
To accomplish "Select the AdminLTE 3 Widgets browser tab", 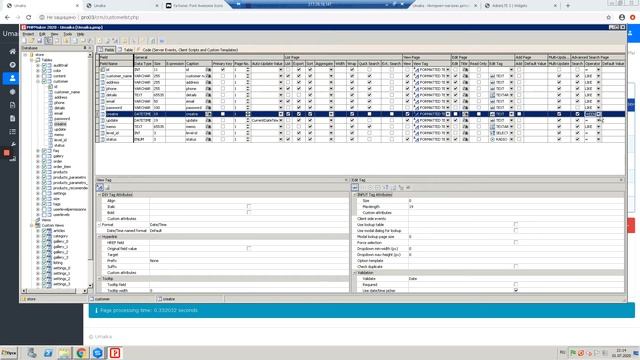I will 520,6.
